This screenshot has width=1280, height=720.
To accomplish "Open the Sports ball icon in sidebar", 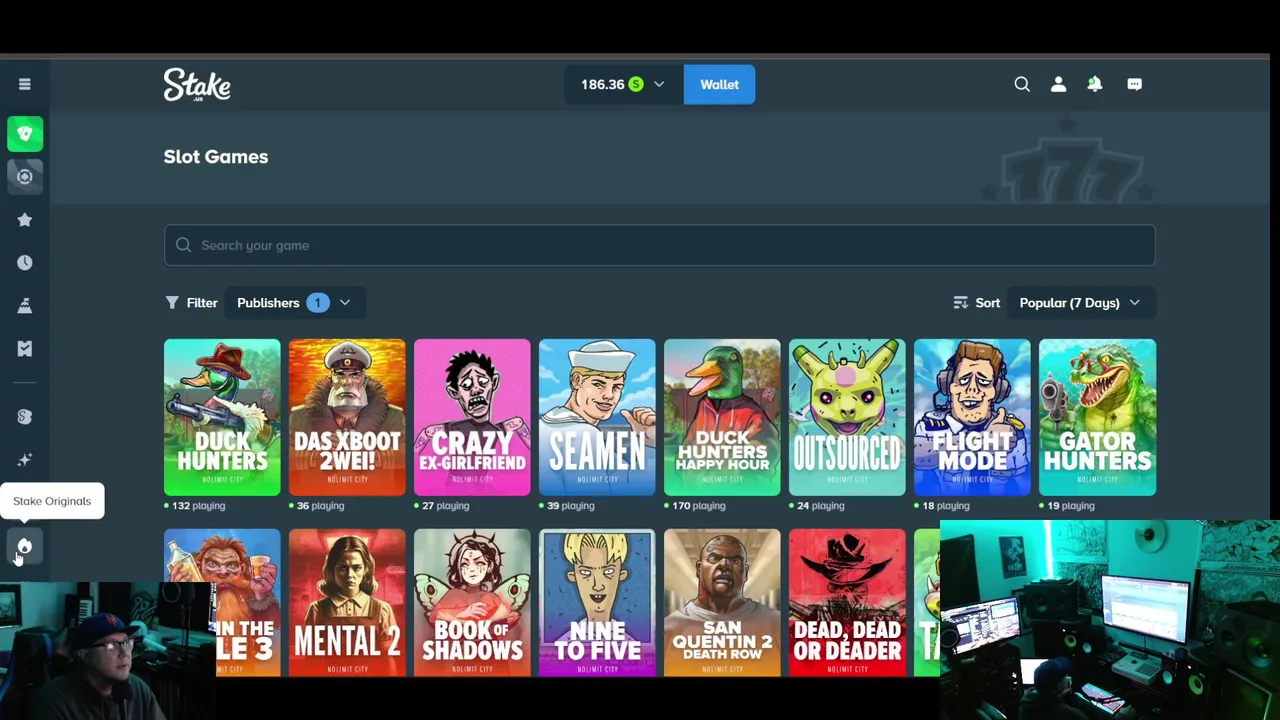I will 25,177.
